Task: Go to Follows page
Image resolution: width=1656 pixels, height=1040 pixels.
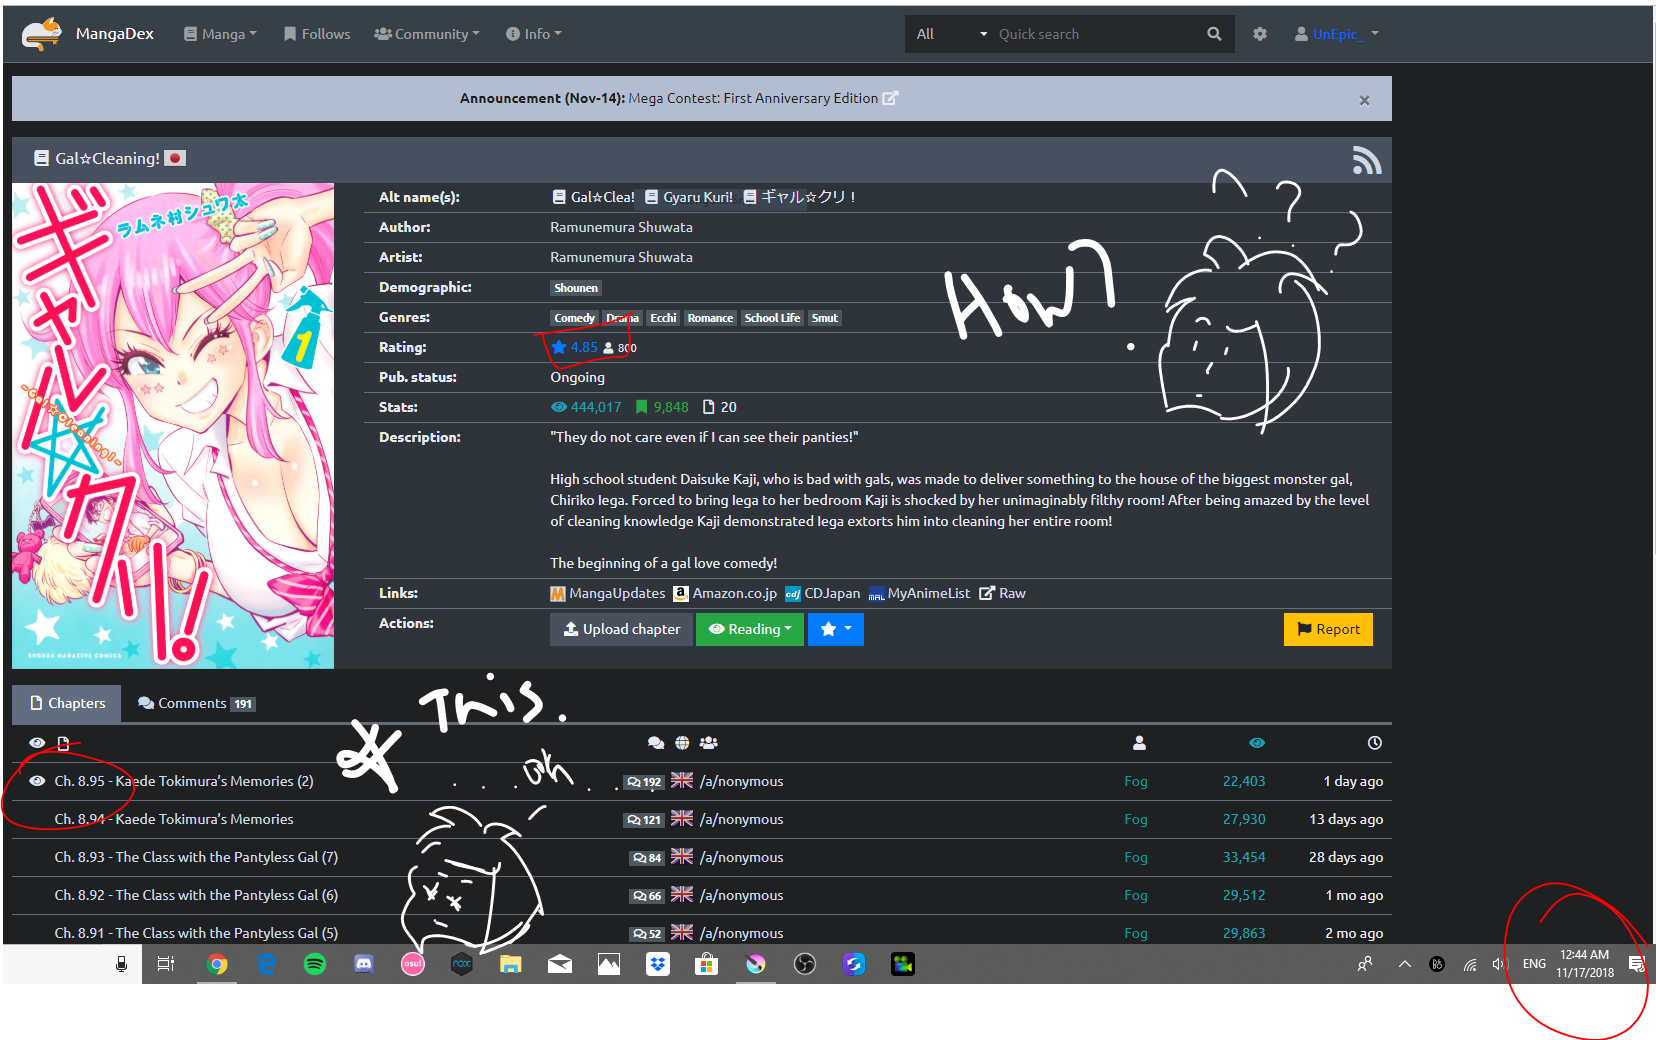Action: click(x=317, y=34)
